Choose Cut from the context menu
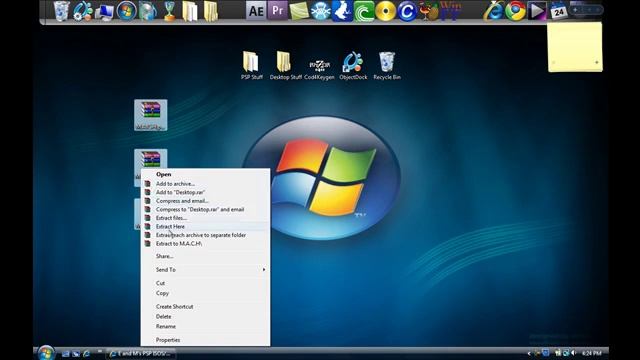640x360 pixels. coord(205,283)
